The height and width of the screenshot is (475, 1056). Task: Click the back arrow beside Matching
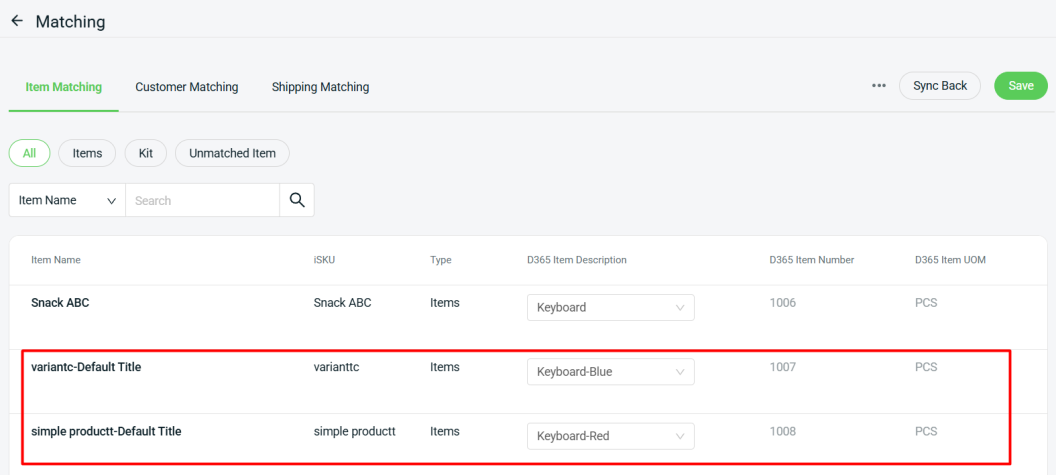pos(17,21)
